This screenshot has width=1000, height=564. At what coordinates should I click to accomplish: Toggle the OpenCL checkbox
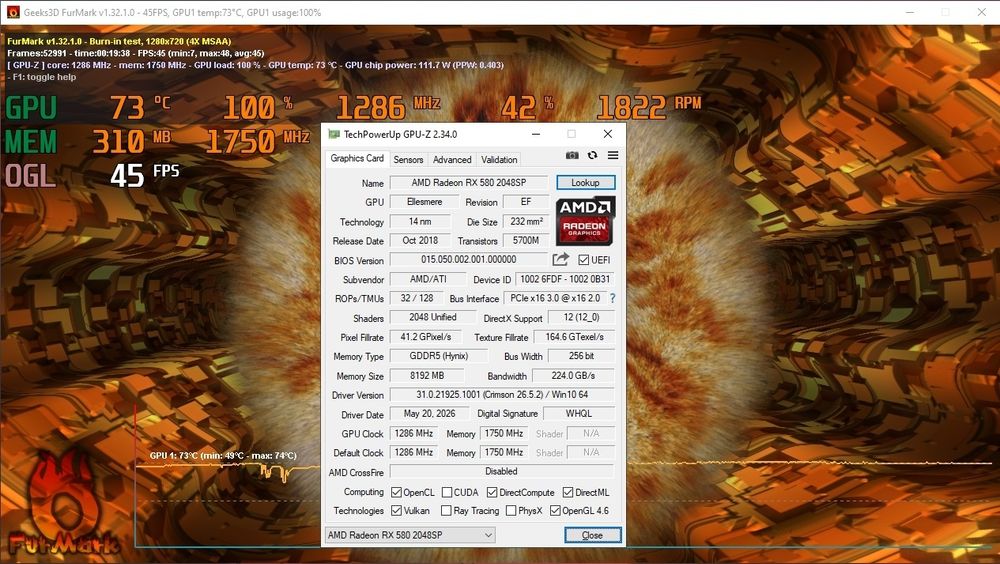(x=396, y=492)
